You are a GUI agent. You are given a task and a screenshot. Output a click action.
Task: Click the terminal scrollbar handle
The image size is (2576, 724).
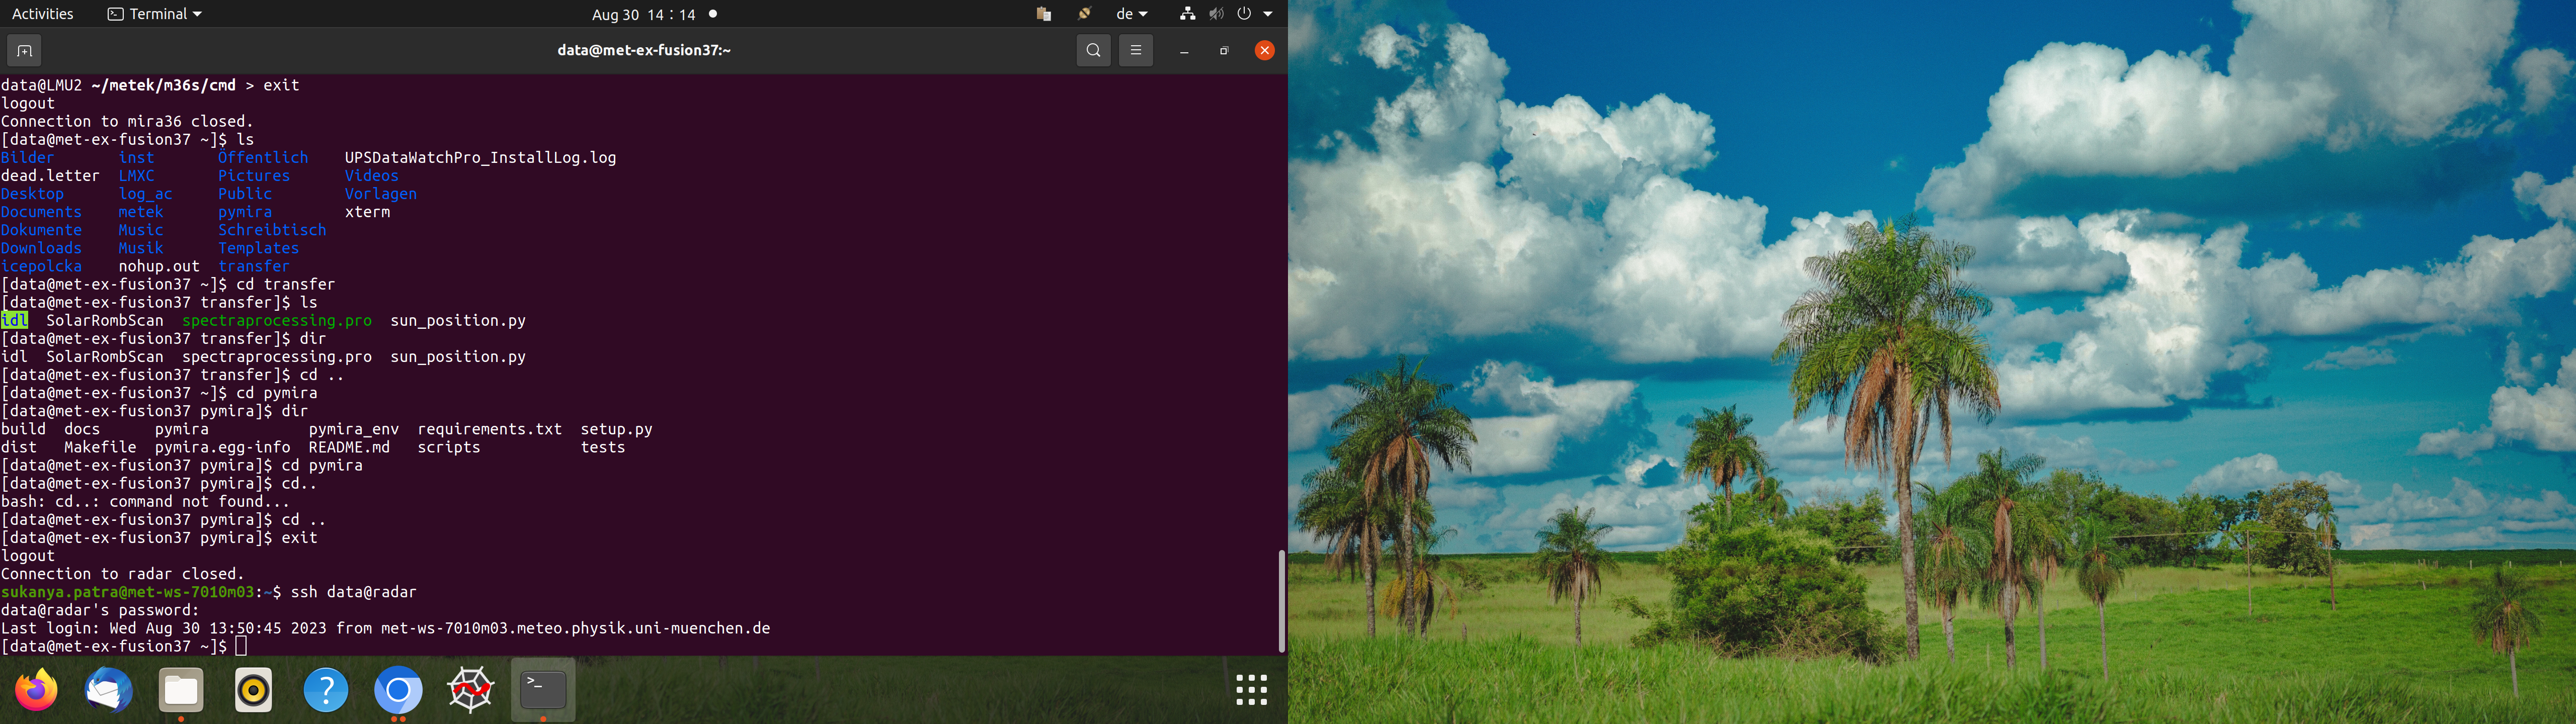1281,600
